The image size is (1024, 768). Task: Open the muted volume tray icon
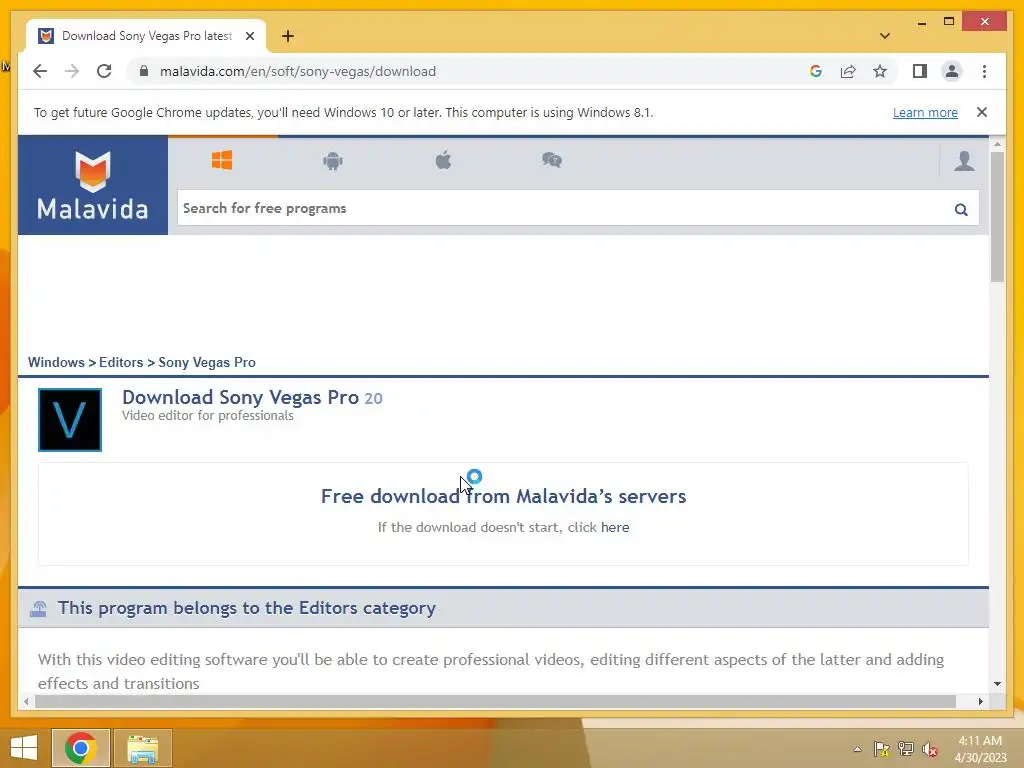tap(930, 749)
